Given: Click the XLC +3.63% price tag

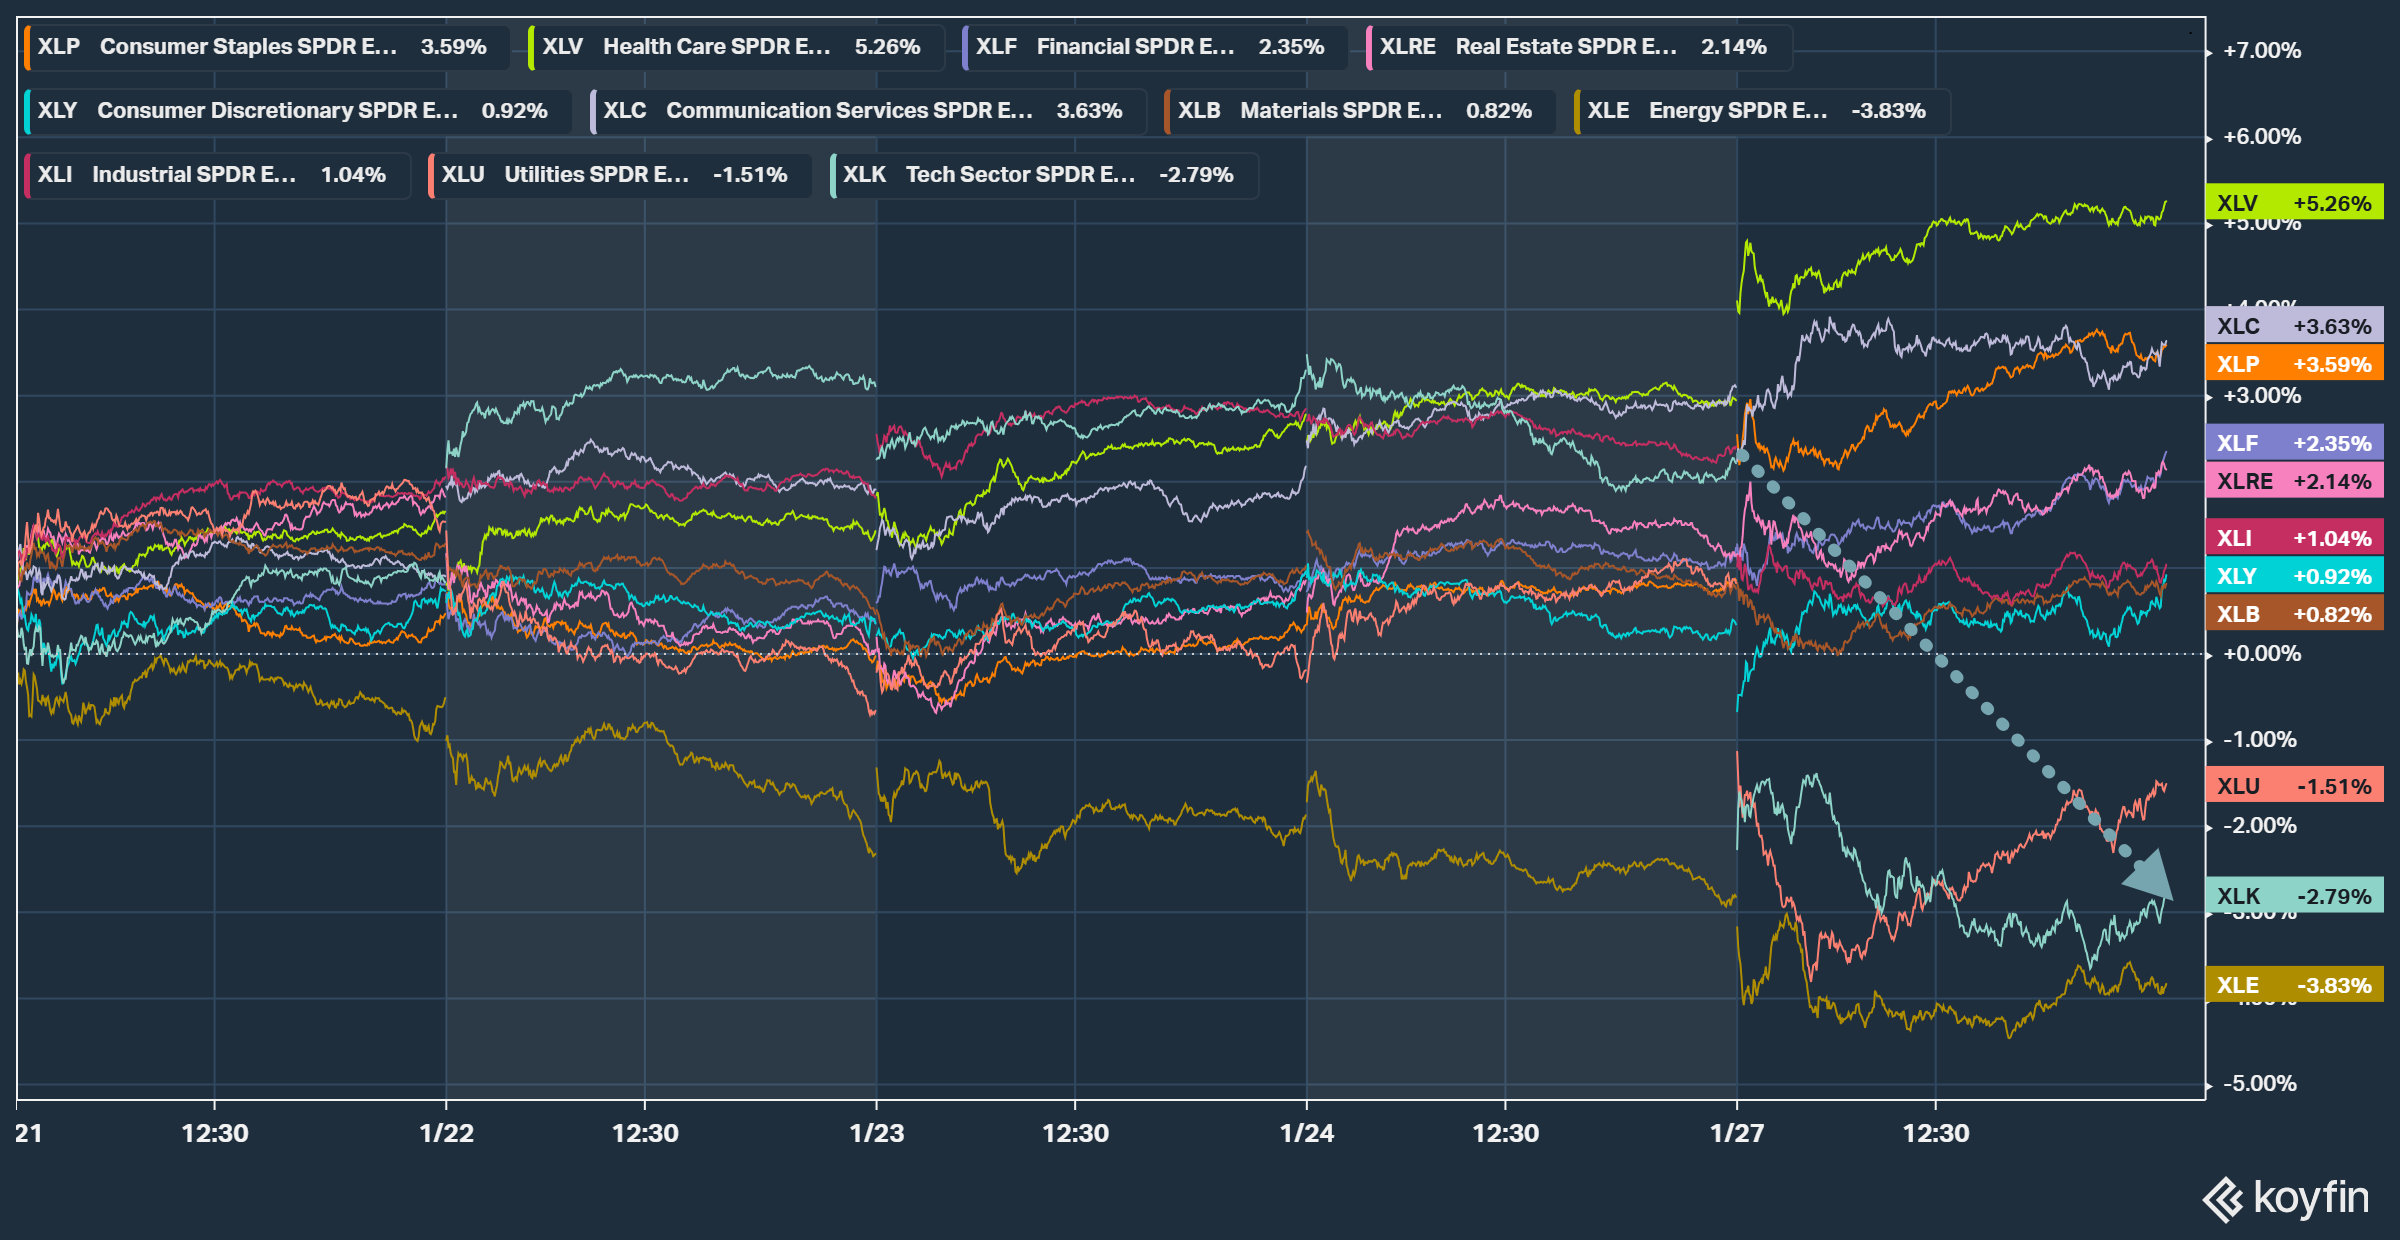Looking at the screenshot, I should pyautogui.click(x=2294, y=326).
